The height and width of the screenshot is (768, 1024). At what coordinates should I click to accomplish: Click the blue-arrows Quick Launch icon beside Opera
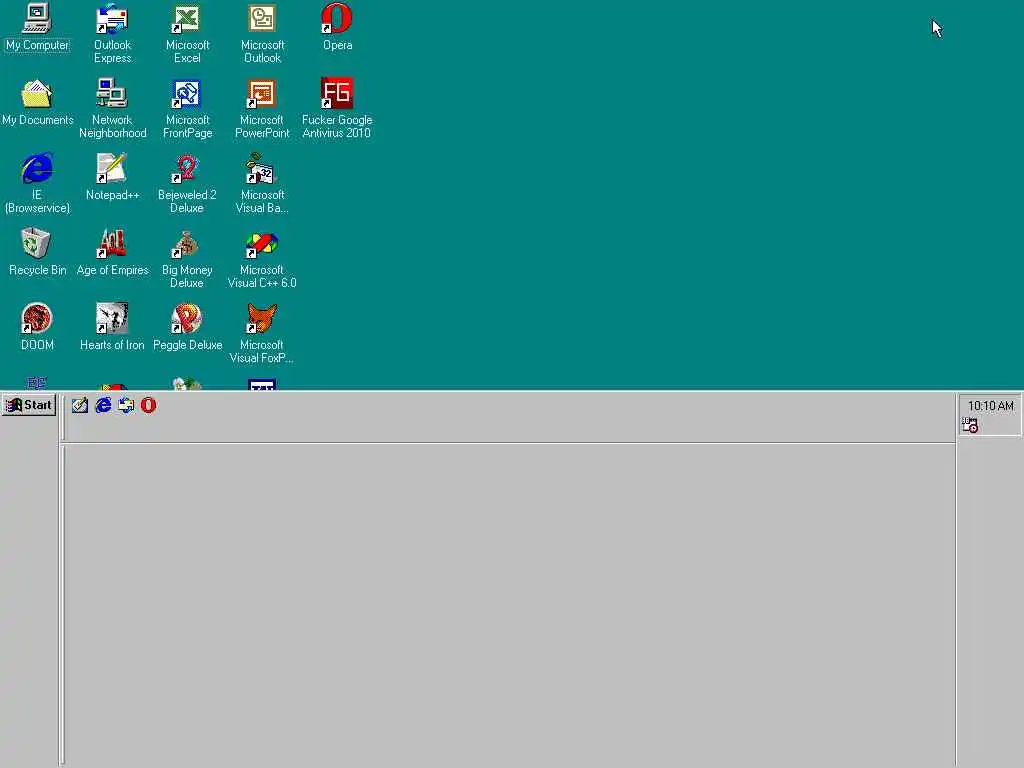(x=126, y=406)
